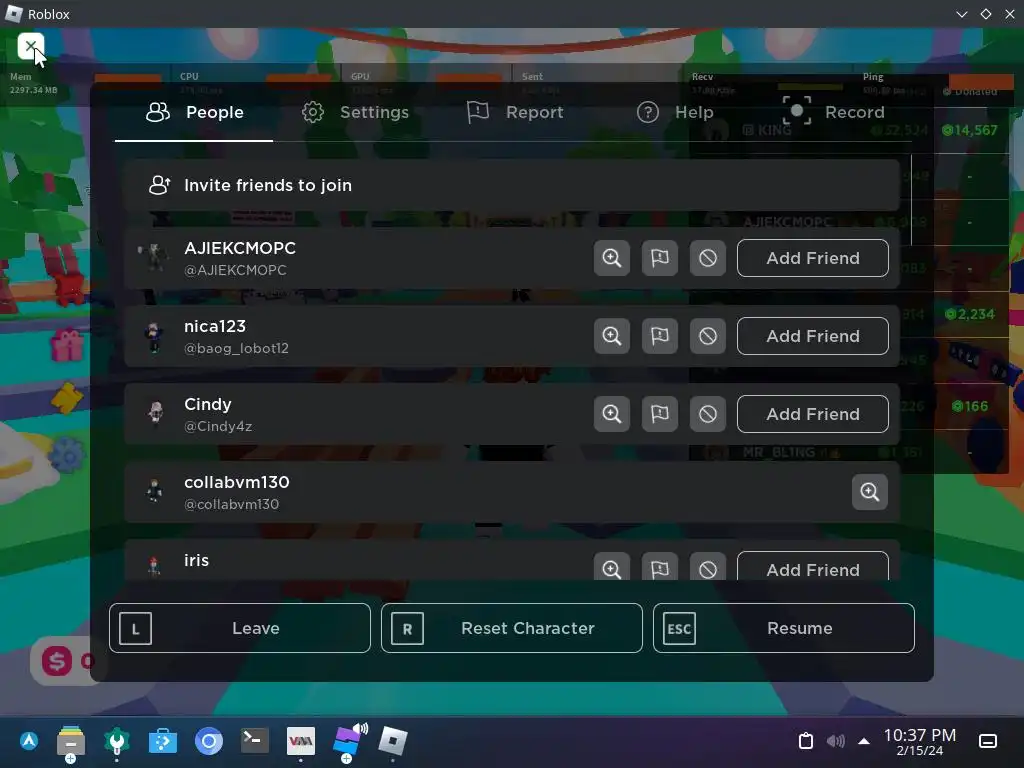Open the application launcher in taskbar
This screenshot has width=1024, height=768.
coord(29,741)
